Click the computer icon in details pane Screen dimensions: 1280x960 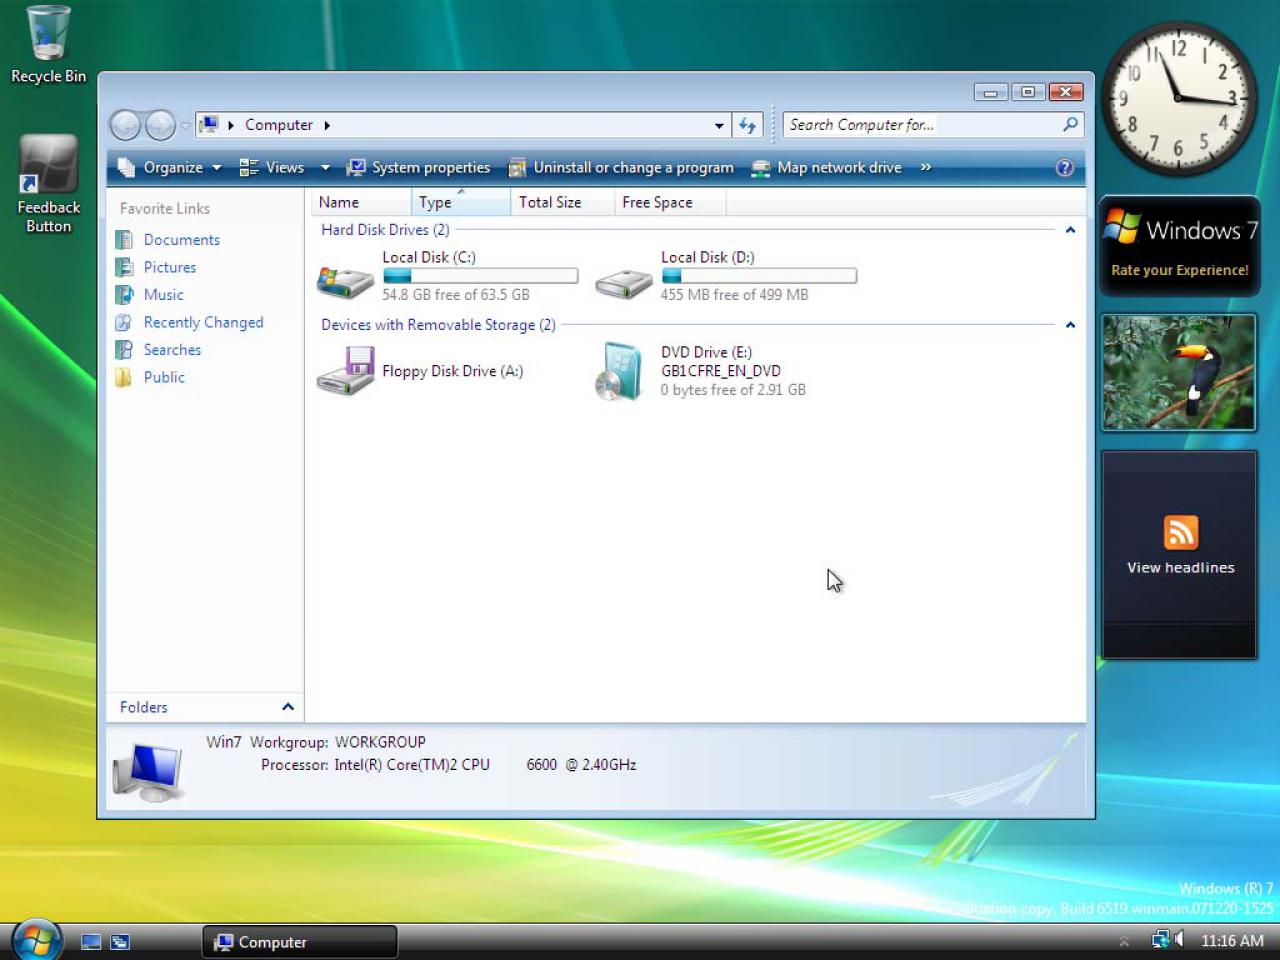tap(149, 771)
